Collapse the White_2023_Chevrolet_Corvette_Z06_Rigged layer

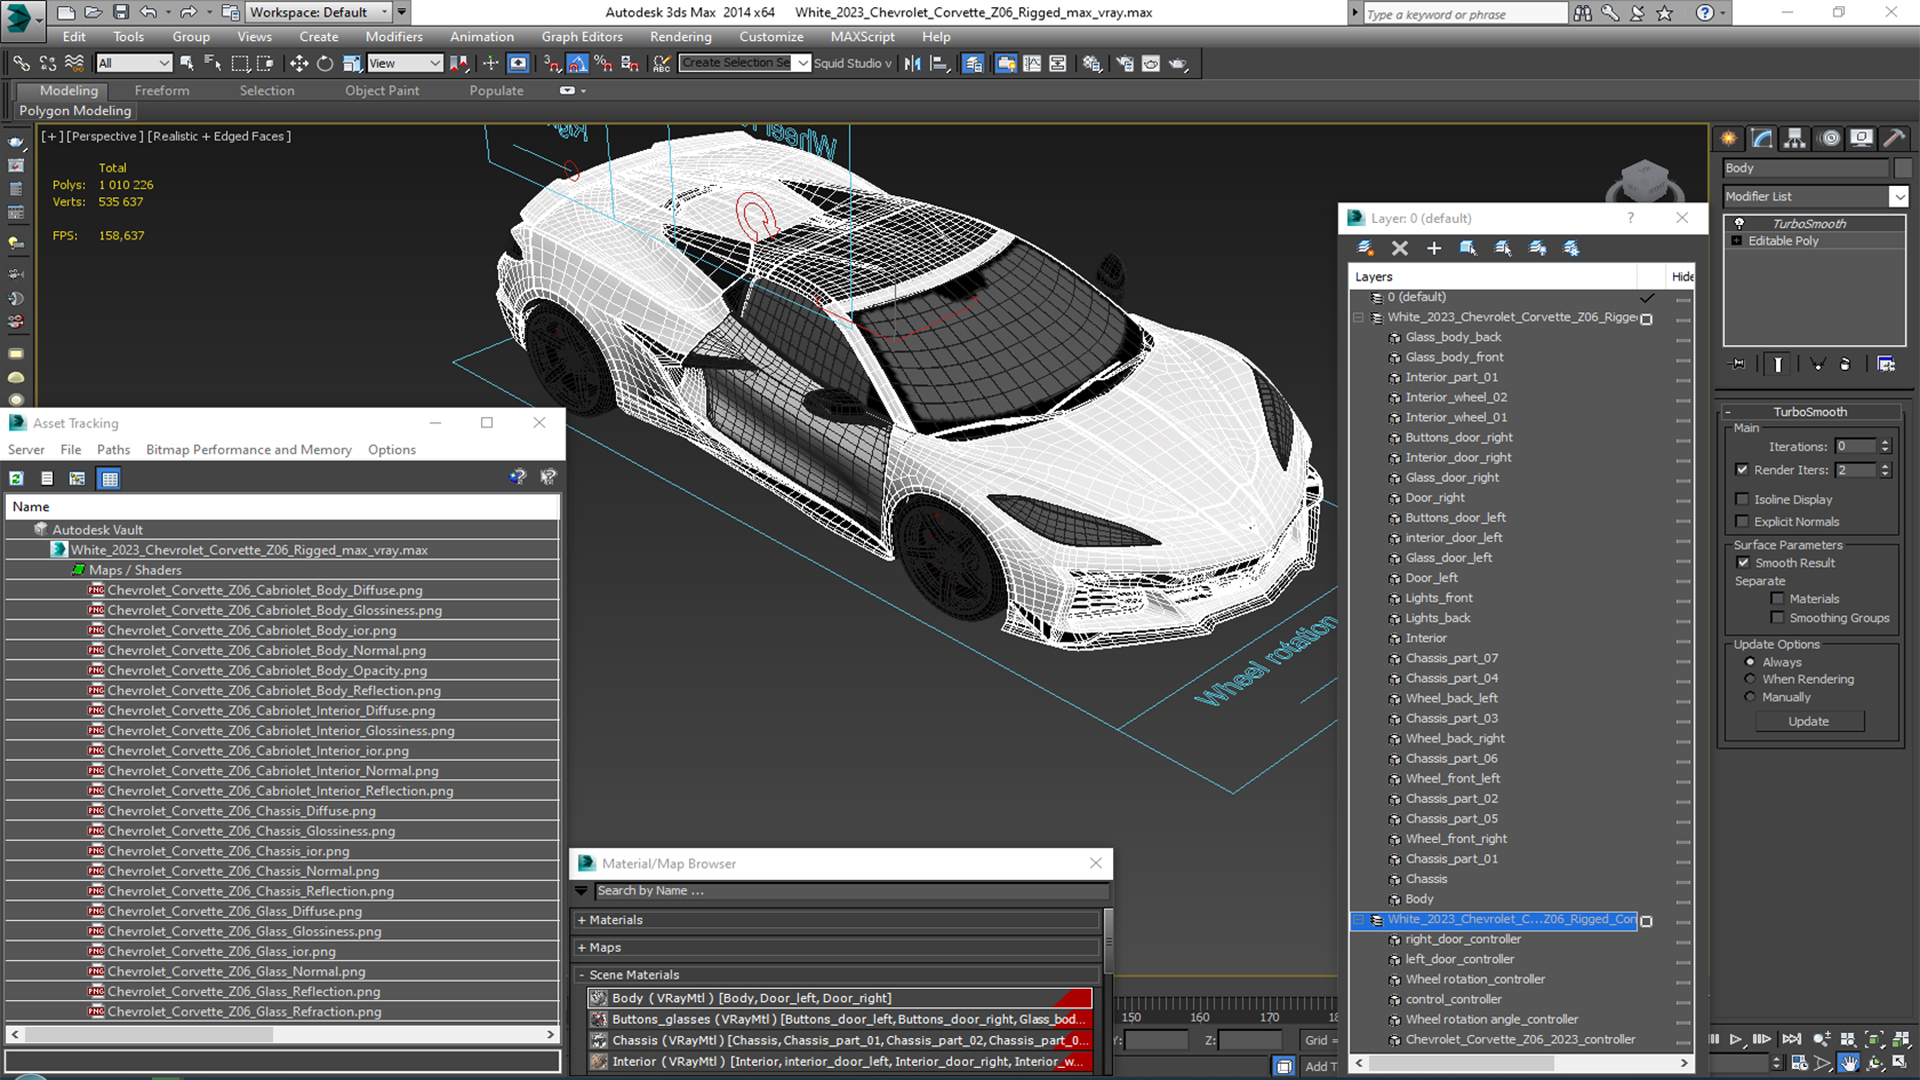click(1358, 317)
